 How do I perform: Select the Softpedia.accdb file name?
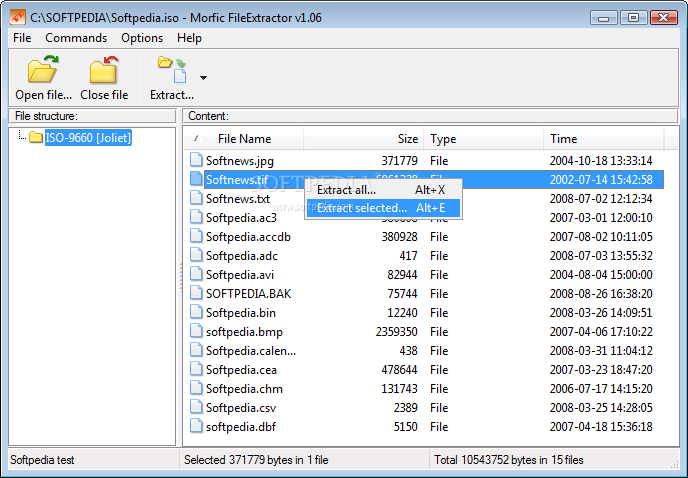[248, 237]
